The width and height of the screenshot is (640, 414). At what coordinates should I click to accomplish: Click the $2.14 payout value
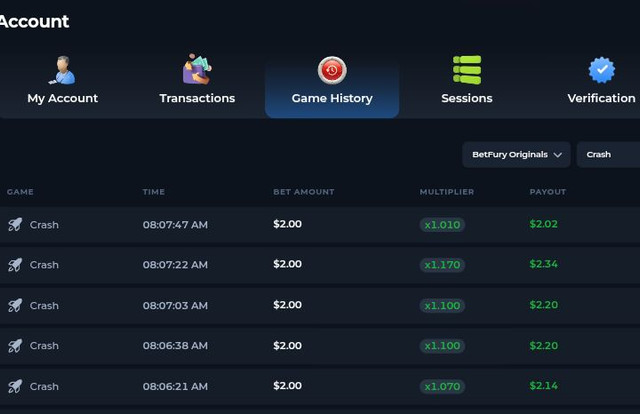point(543,385)
